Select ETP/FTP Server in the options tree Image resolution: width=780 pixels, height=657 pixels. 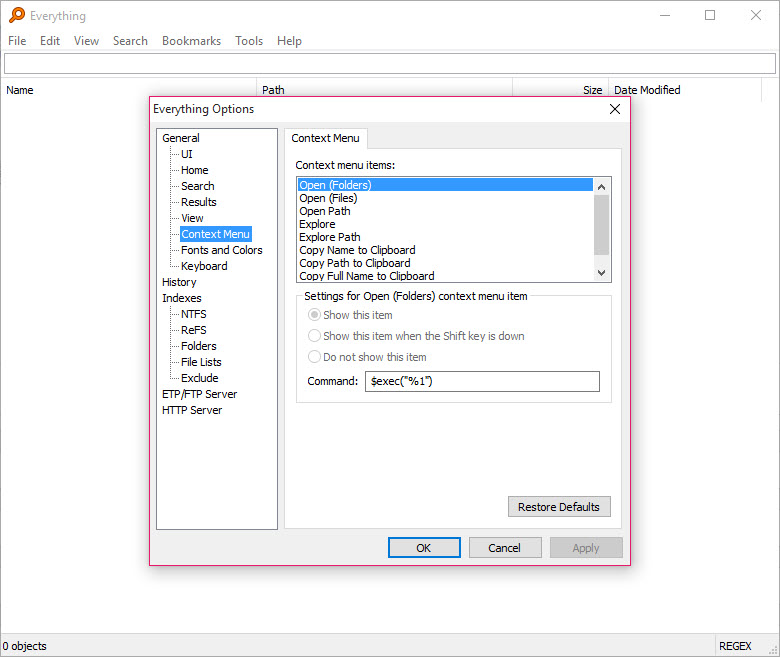[x=199, y=394]
